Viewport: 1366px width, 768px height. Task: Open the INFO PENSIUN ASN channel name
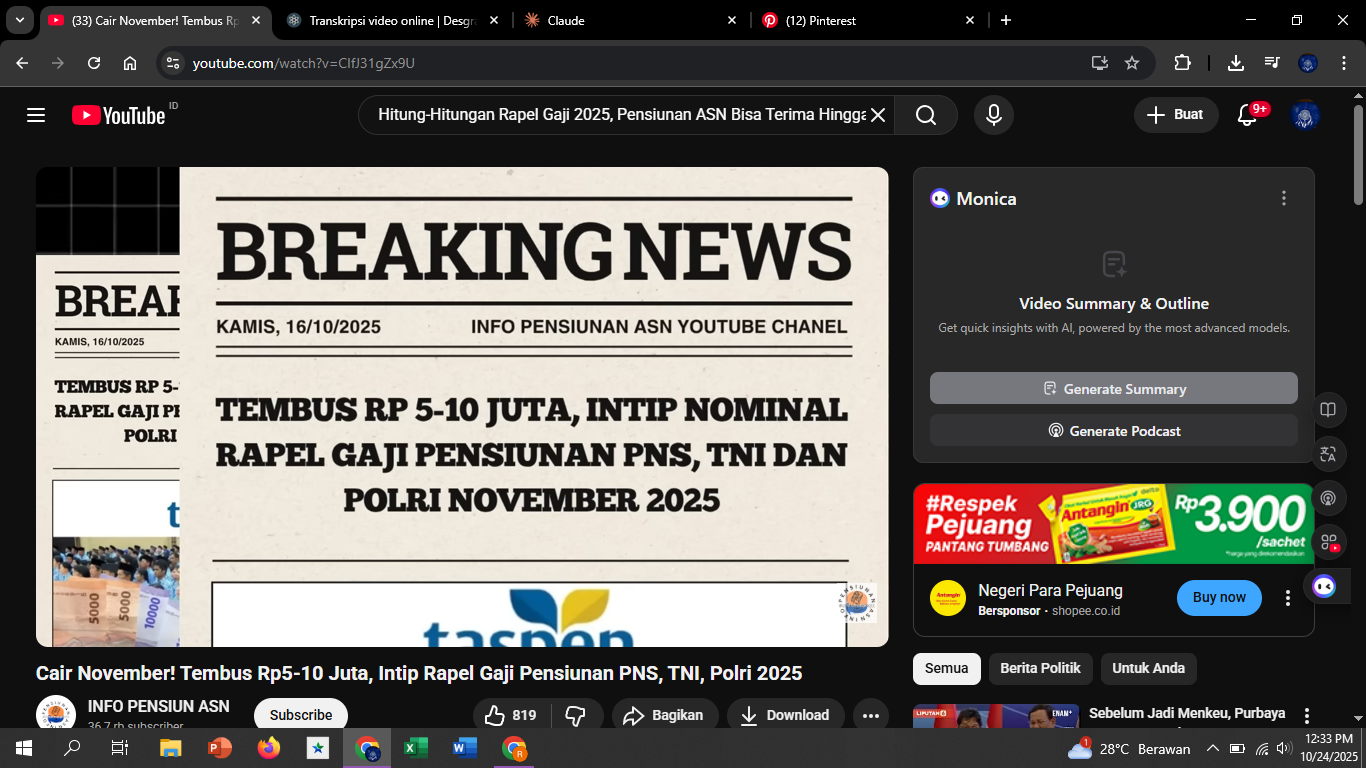pyautogui.click(x=159, y=706)
